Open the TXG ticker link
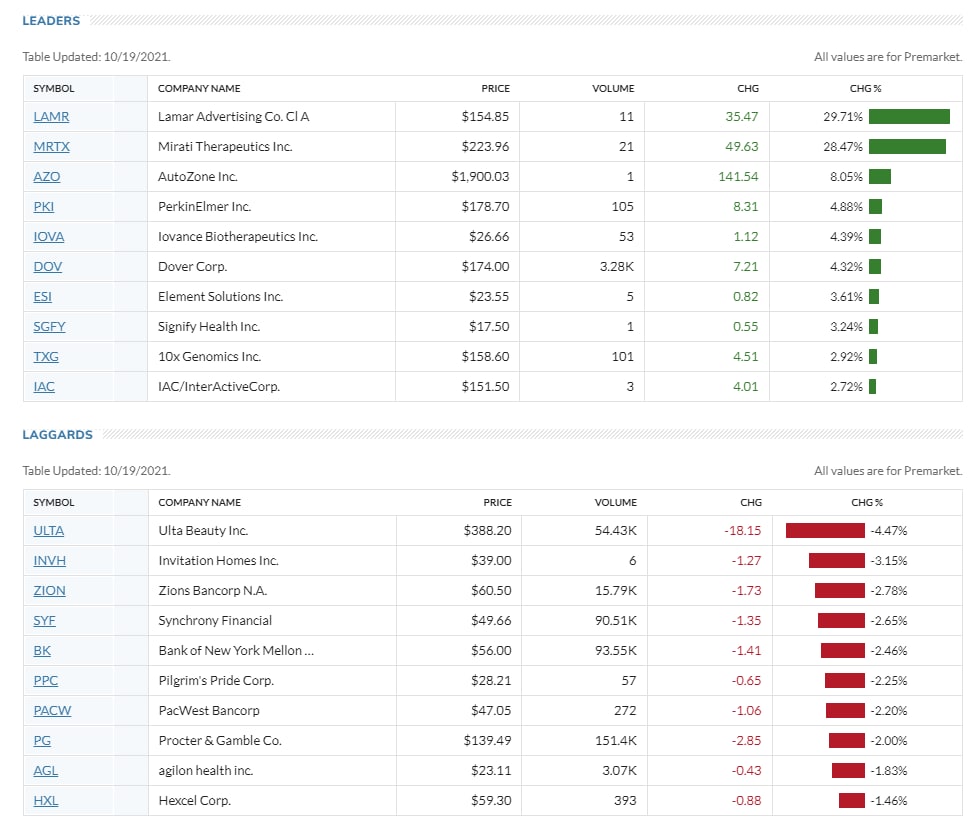Image resolution: width=976 pixels, height=831 pixels. tap(46, 356)
